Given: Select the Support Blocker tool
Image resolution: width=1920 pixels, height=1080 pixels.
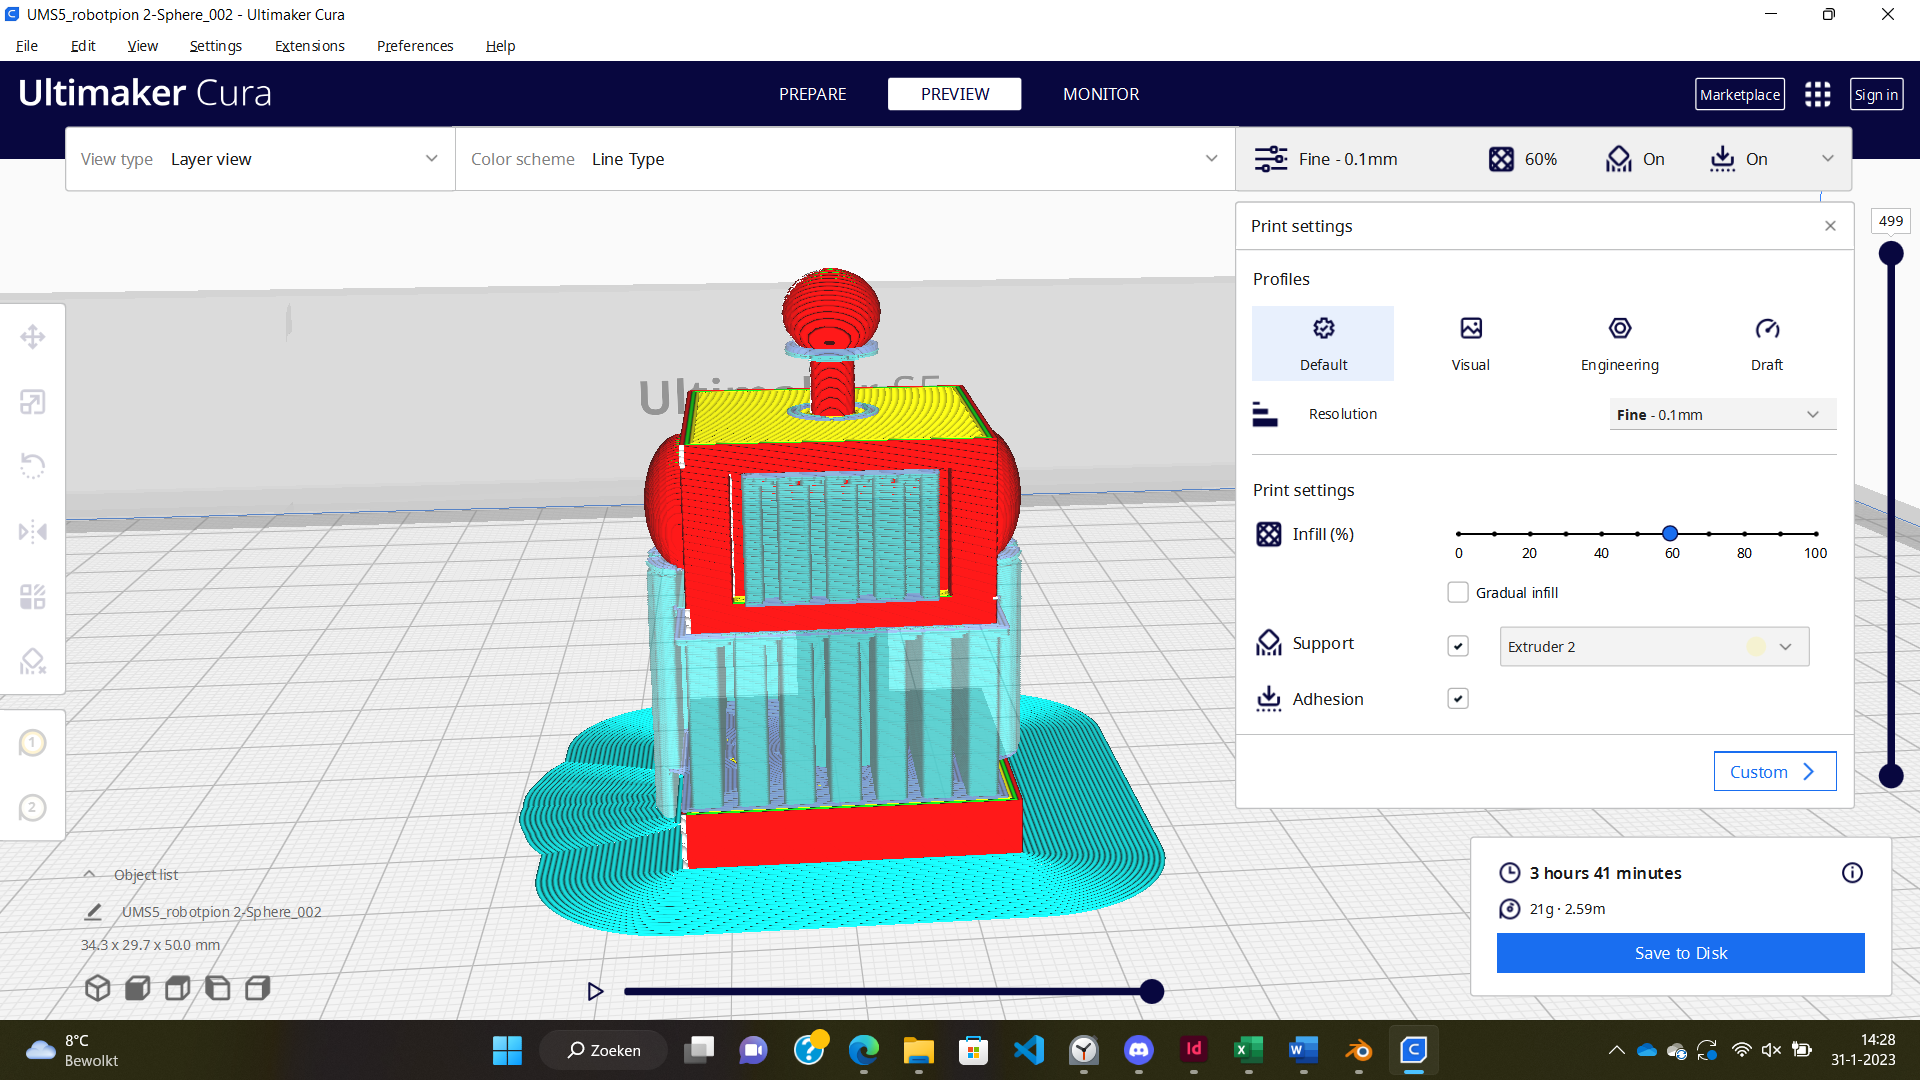Looking at the screenshot, I should pyautogui.click(x=32, y=661).
